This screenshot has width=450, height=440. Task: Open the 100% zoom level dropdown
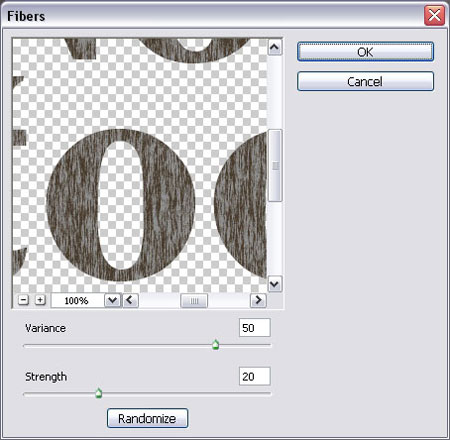(x=112, y=300)
